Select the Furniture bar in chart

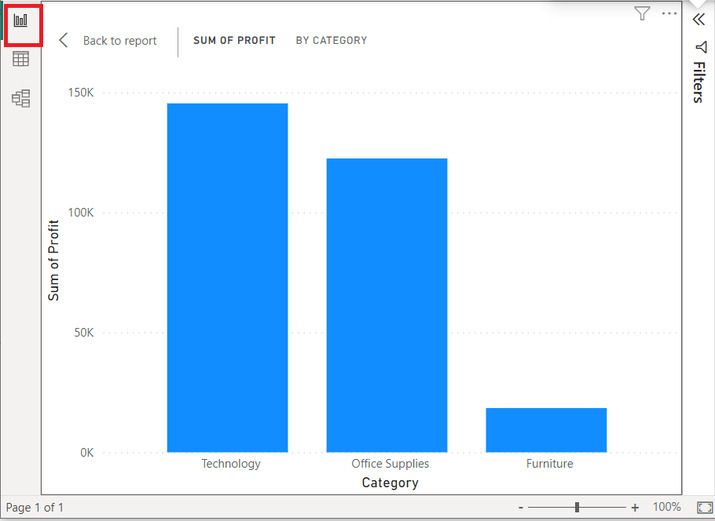tap(546, 430)
